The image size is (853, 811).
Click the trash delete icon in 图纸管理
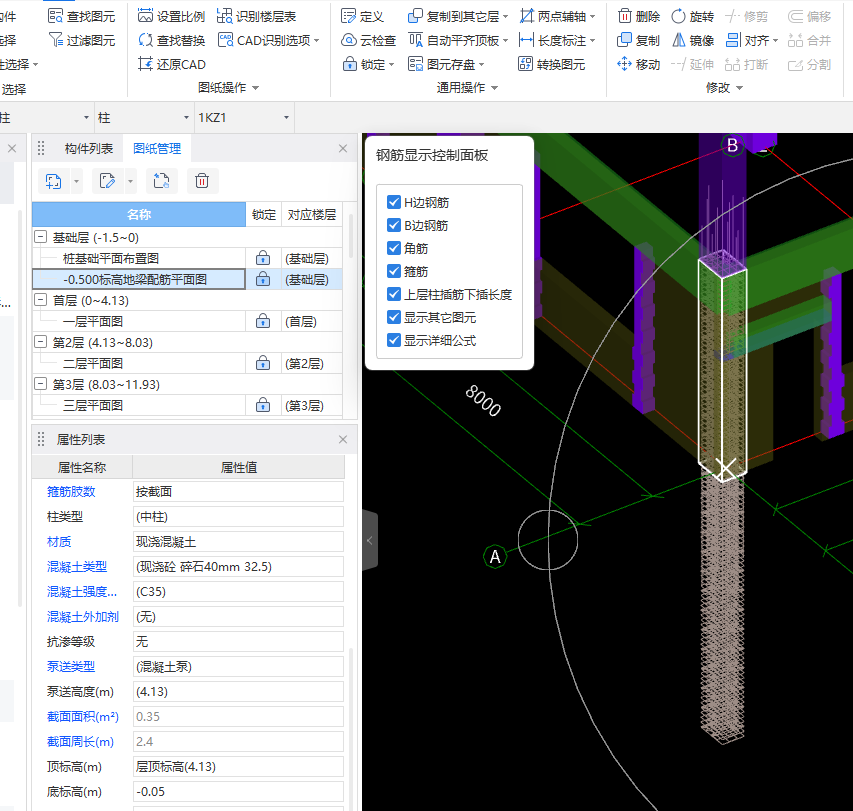pos(202,181)
